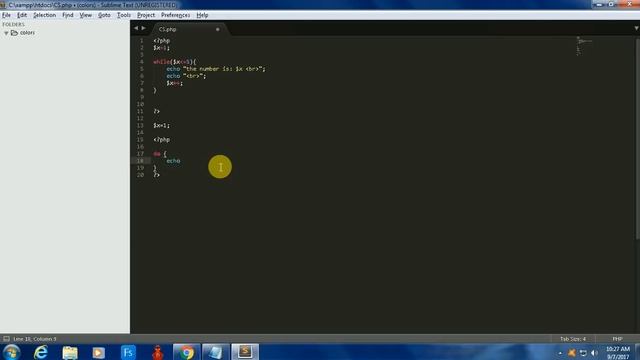Open the Goto menu
Screen dimensions: 640x360
tap(104, 15)
